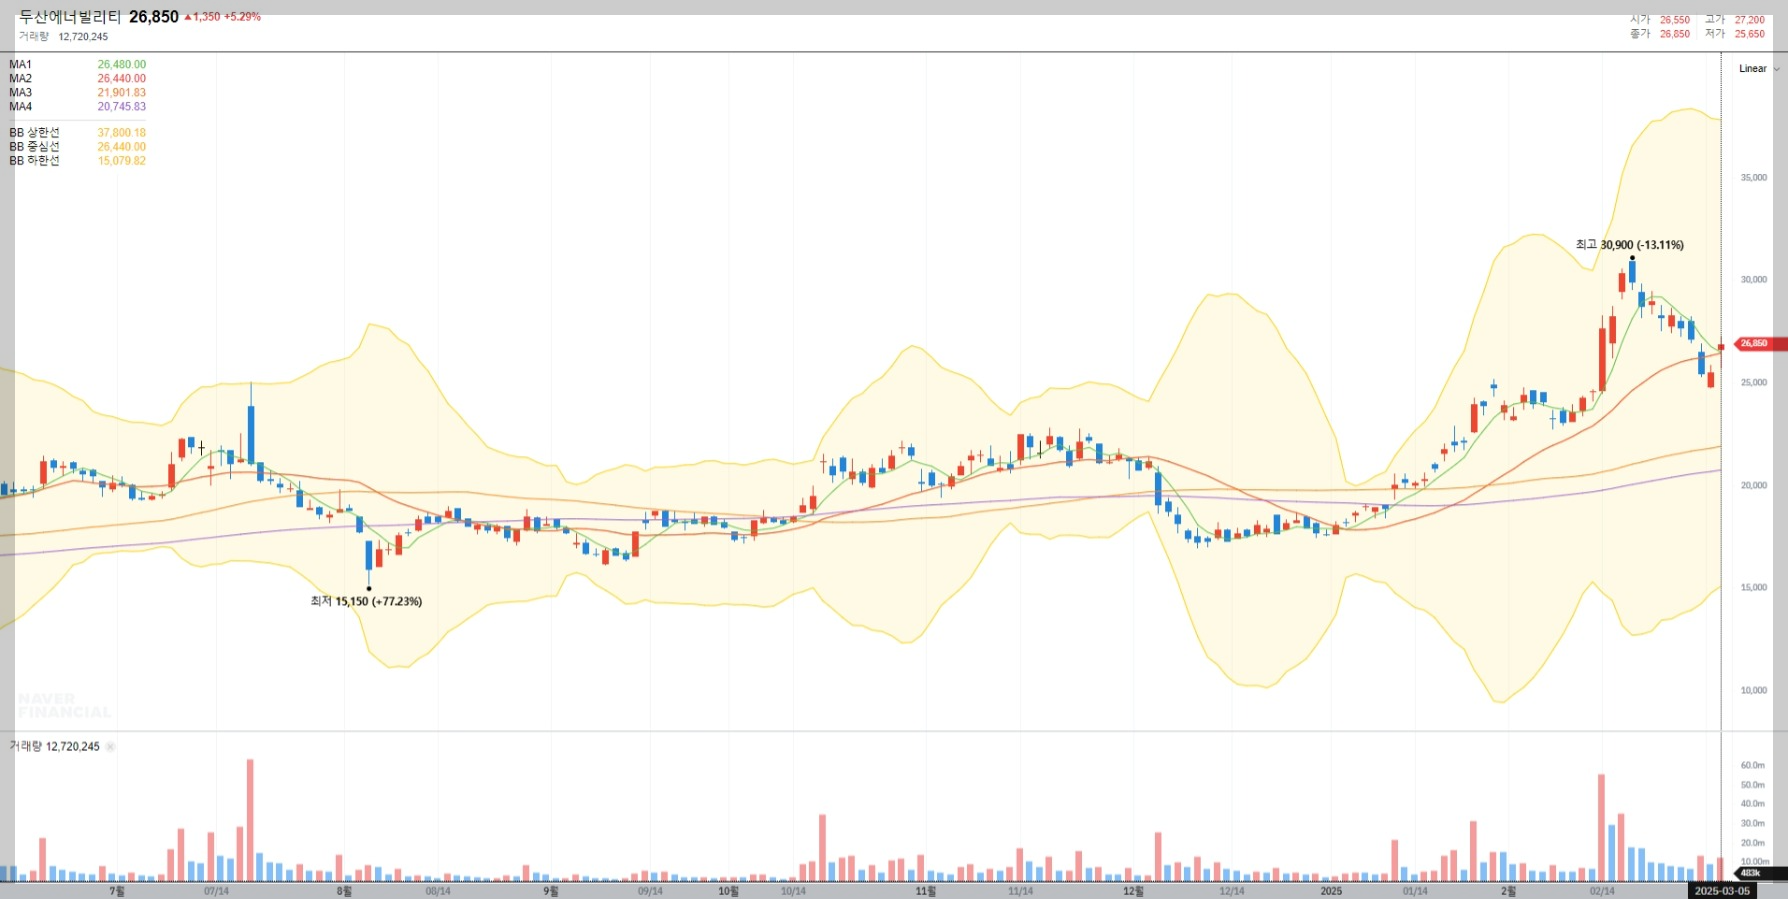Screen dimensions: 1788x899
Task: Click the 30,000 price axis label
Action: point(1753,280)
